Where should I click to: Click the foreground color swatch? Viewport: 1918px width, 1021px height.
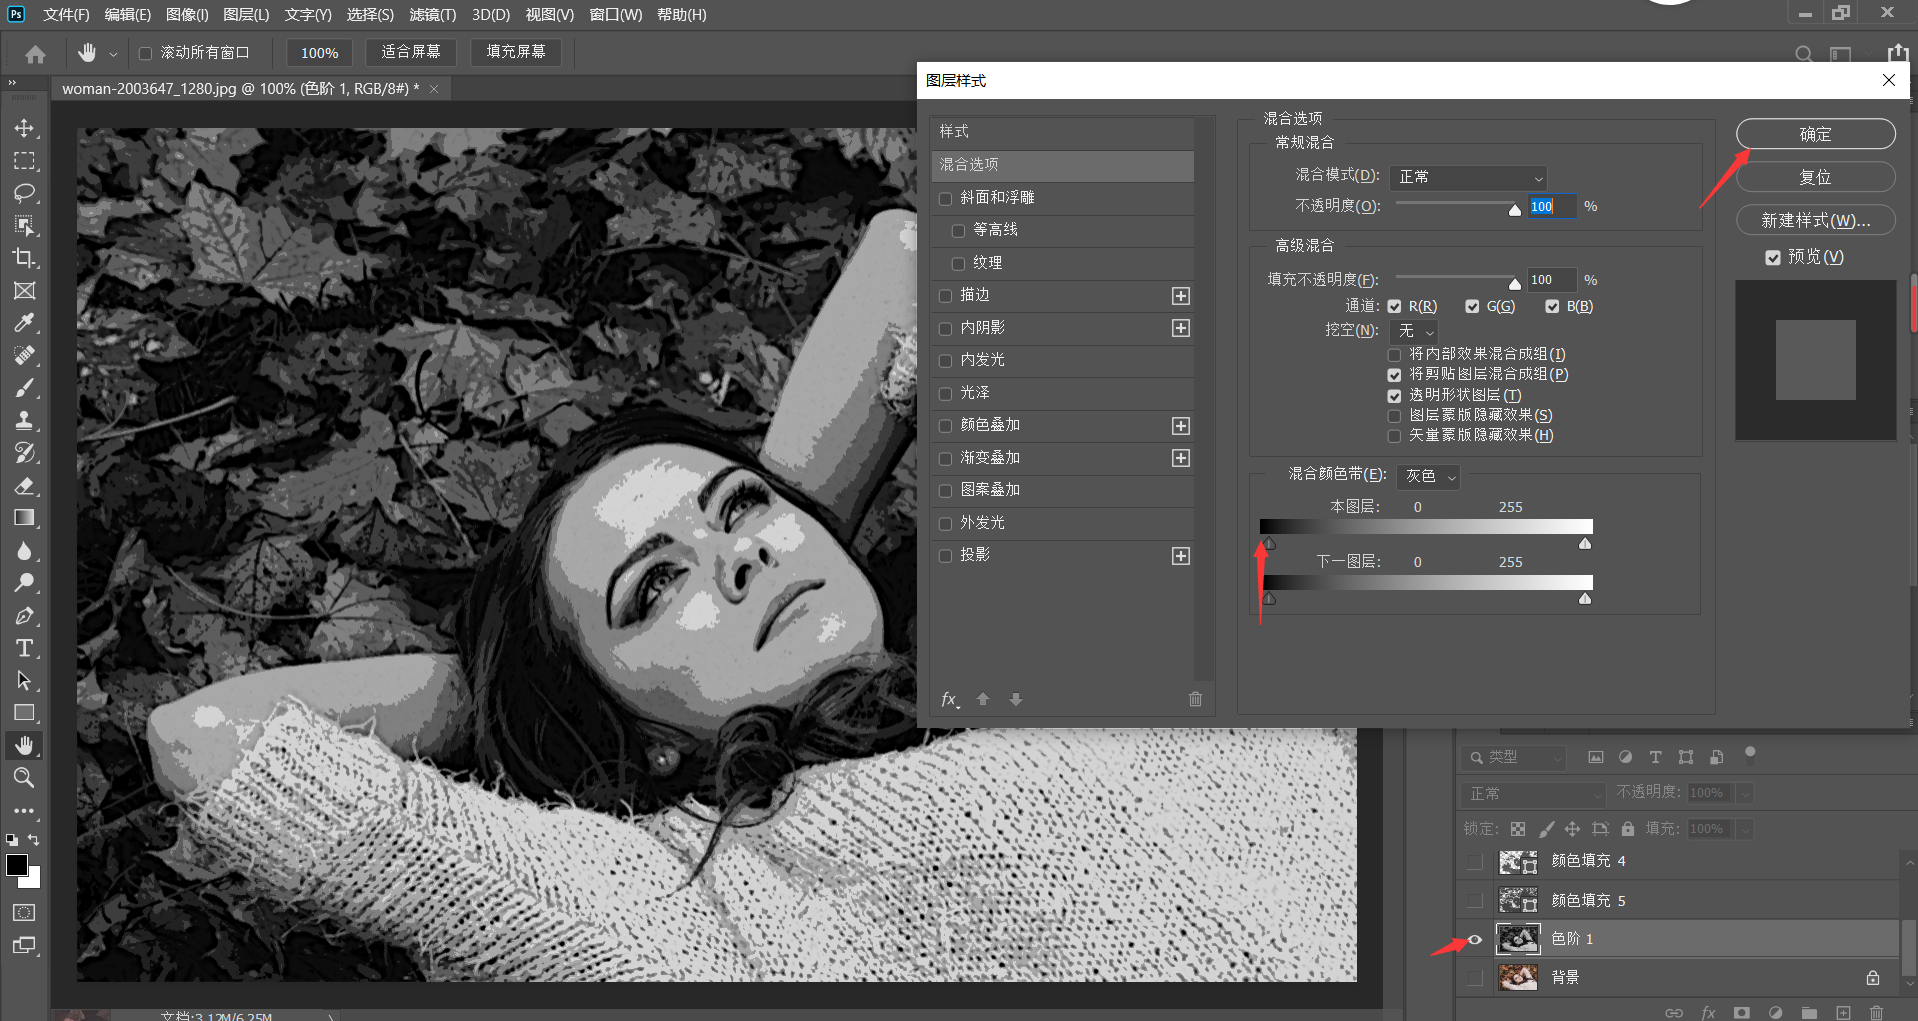(x=17, y=866)
